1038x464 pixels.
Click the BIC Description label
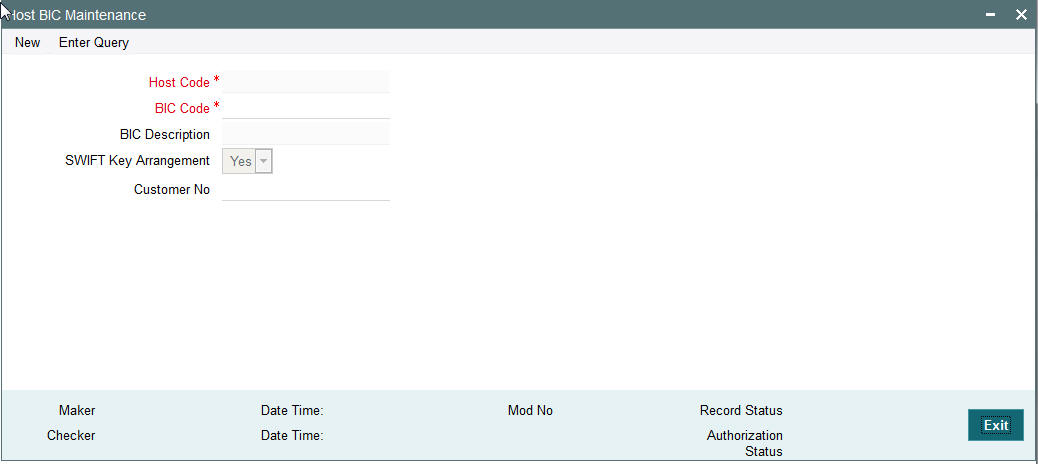coord(165,134)
